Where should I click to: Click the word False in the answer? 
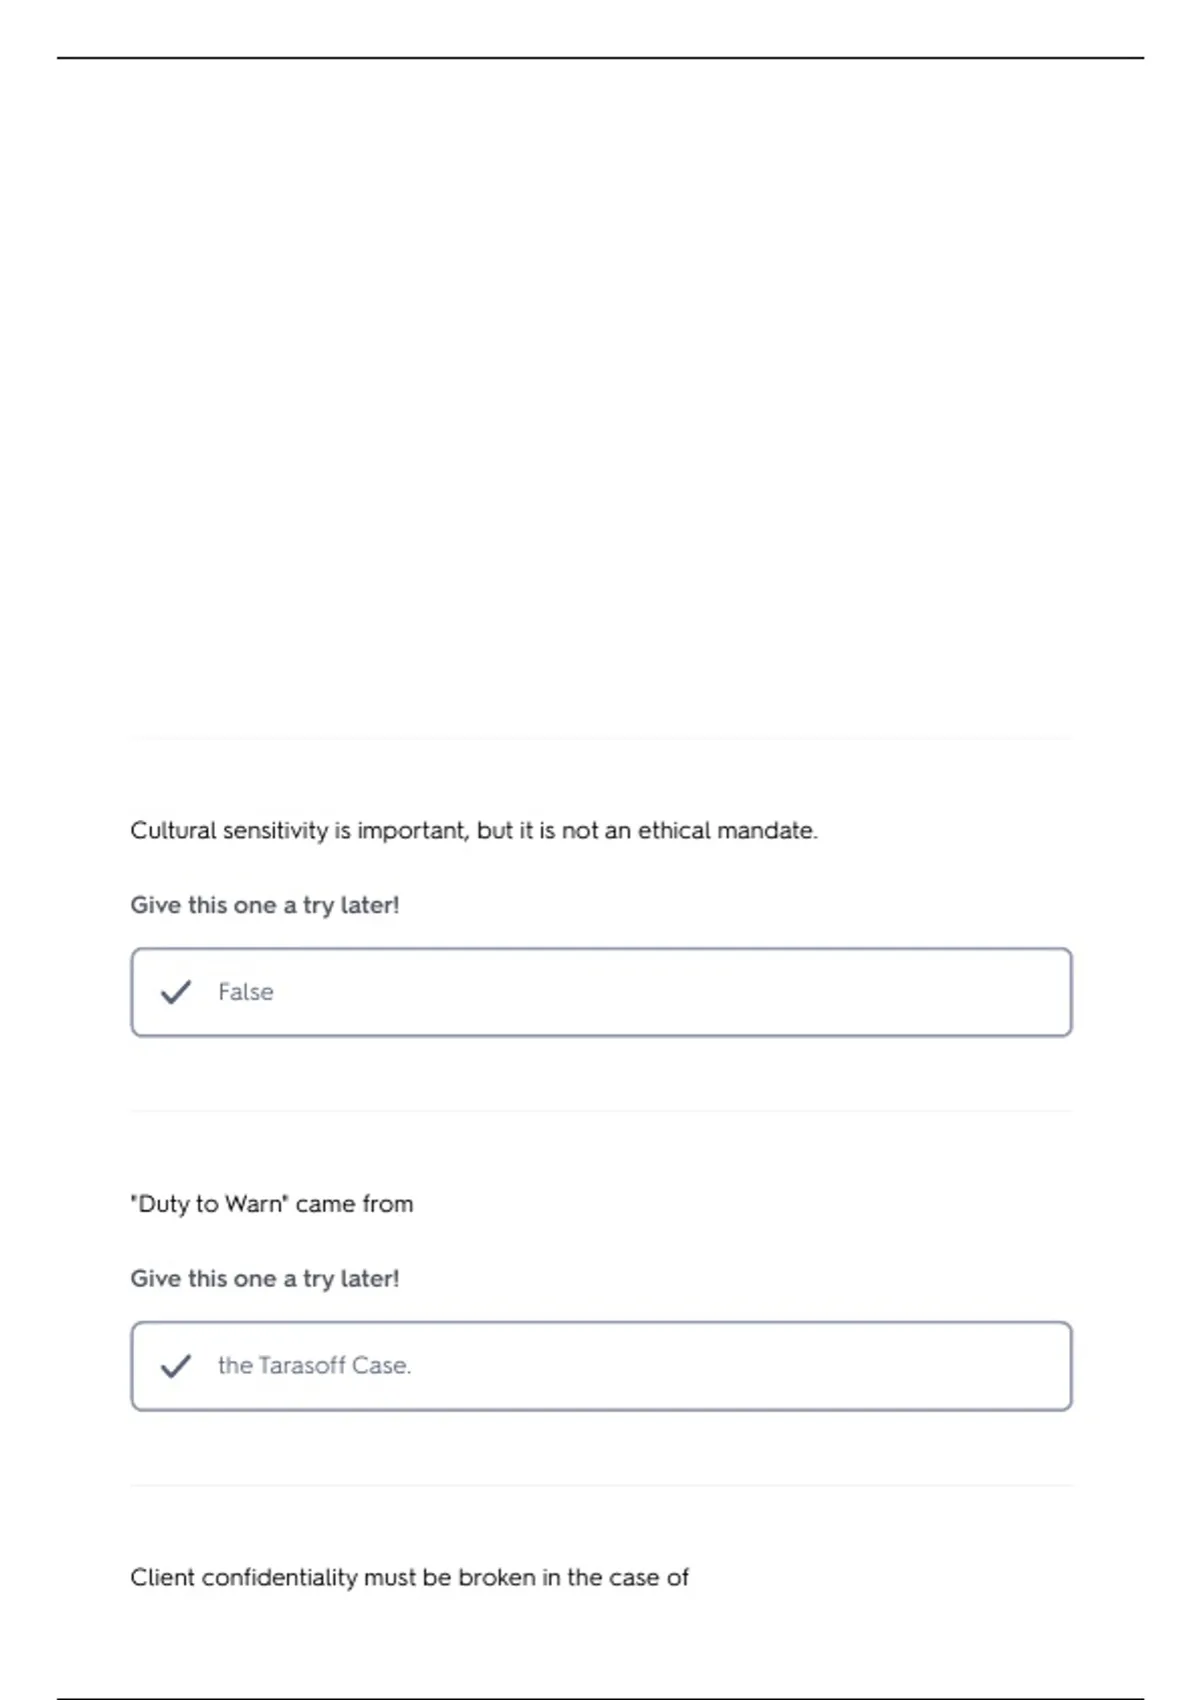coord(245,992)
